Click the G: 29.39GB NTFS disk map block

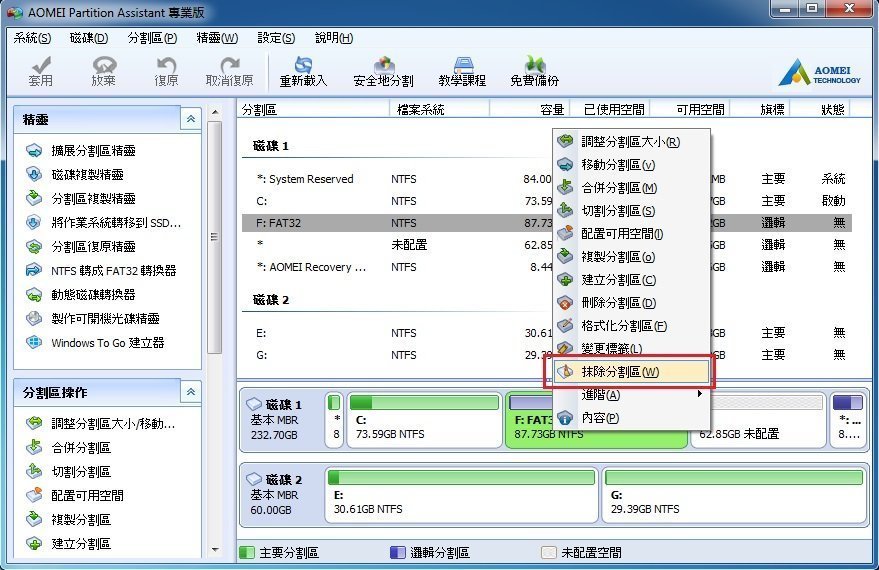(x=734, y=495)
